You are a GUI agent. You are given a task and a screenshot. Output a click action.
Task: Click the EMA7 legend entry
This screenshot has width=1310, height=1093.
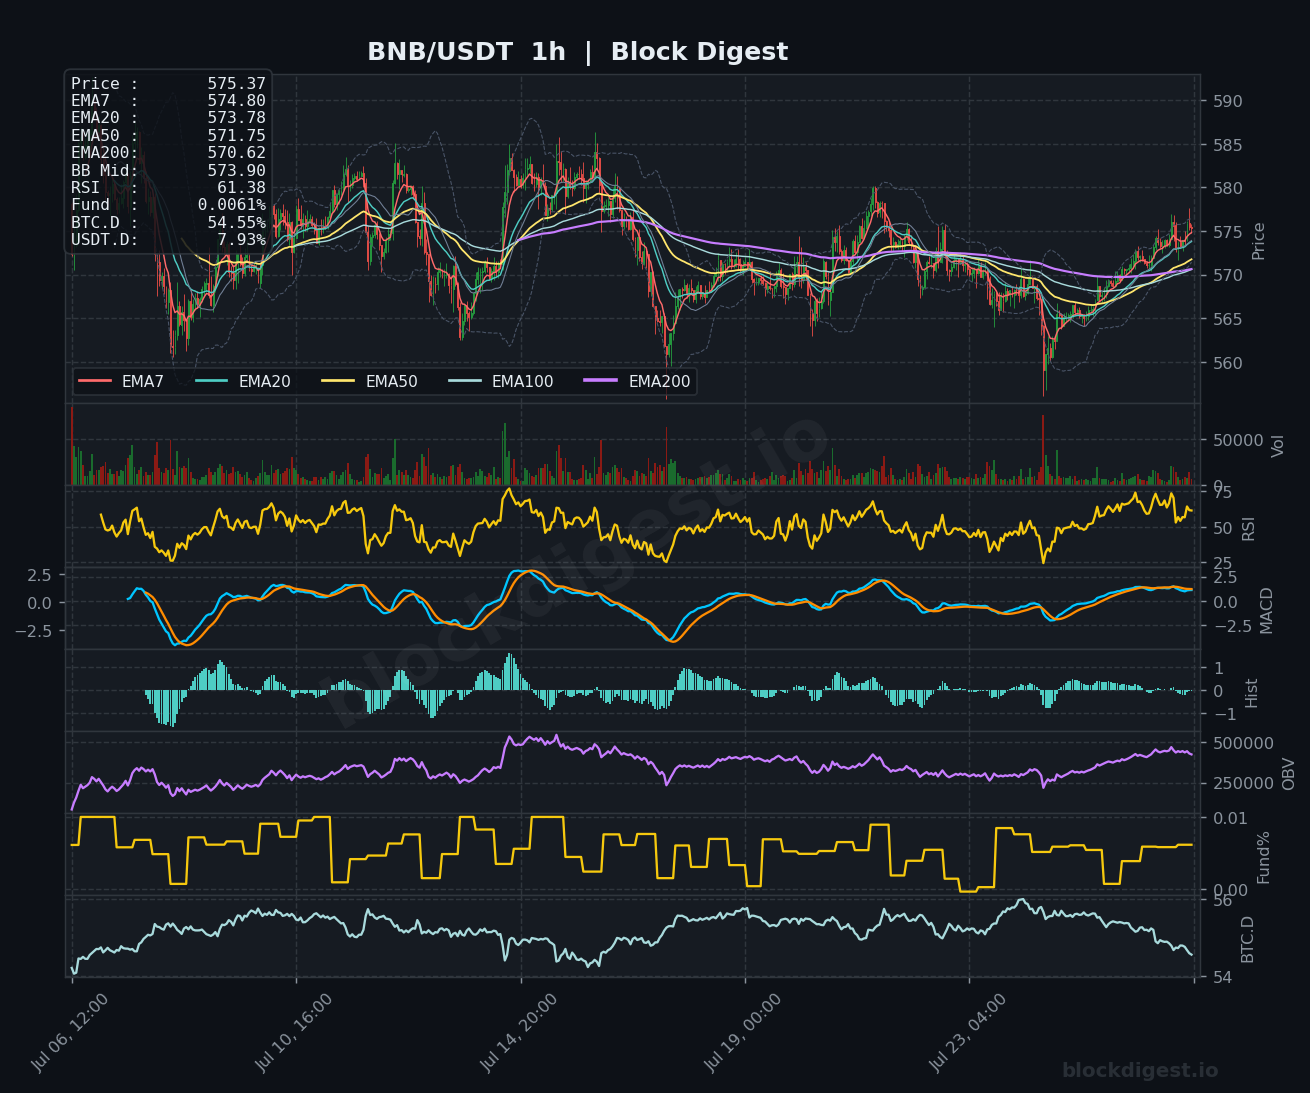pos(121,381)
